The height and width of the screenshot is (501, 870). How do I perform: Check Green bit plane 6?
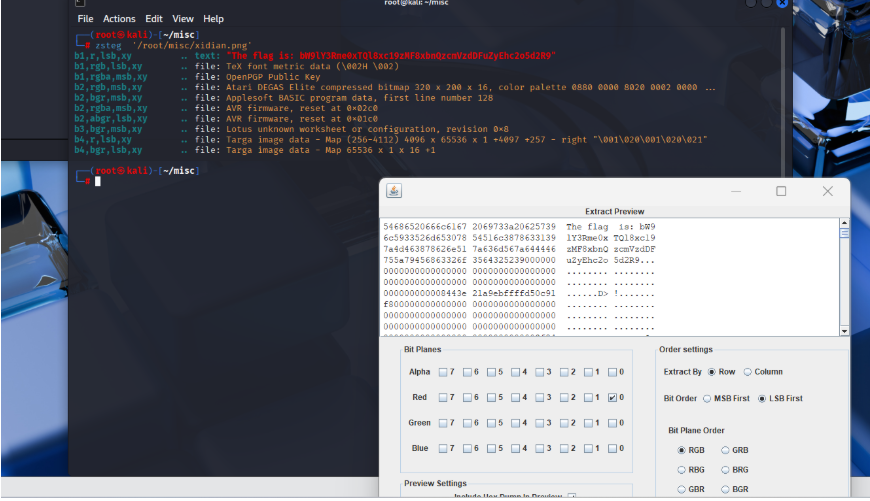[x=467, y=423]
